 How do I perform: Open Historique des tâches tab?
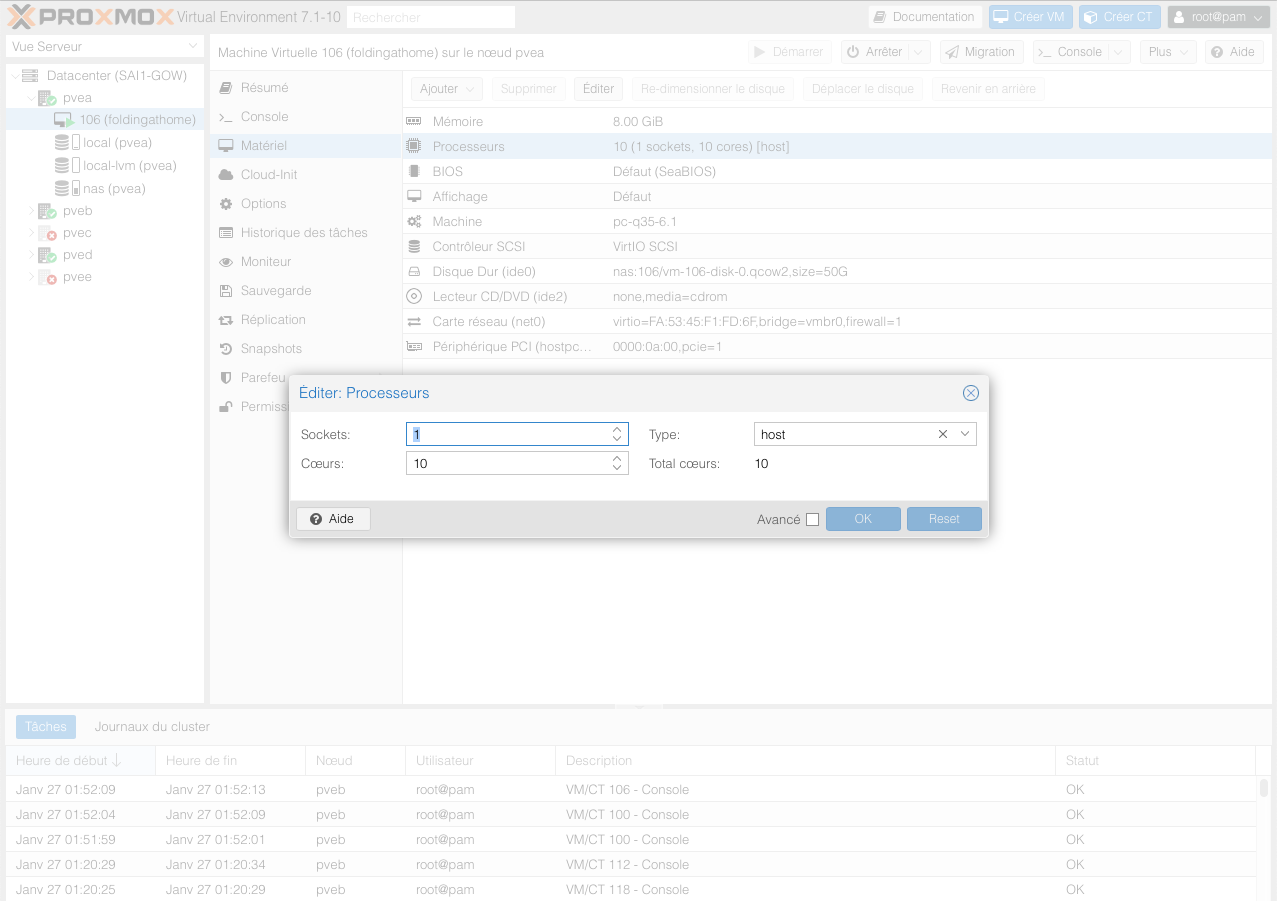[x=305, y=233]
